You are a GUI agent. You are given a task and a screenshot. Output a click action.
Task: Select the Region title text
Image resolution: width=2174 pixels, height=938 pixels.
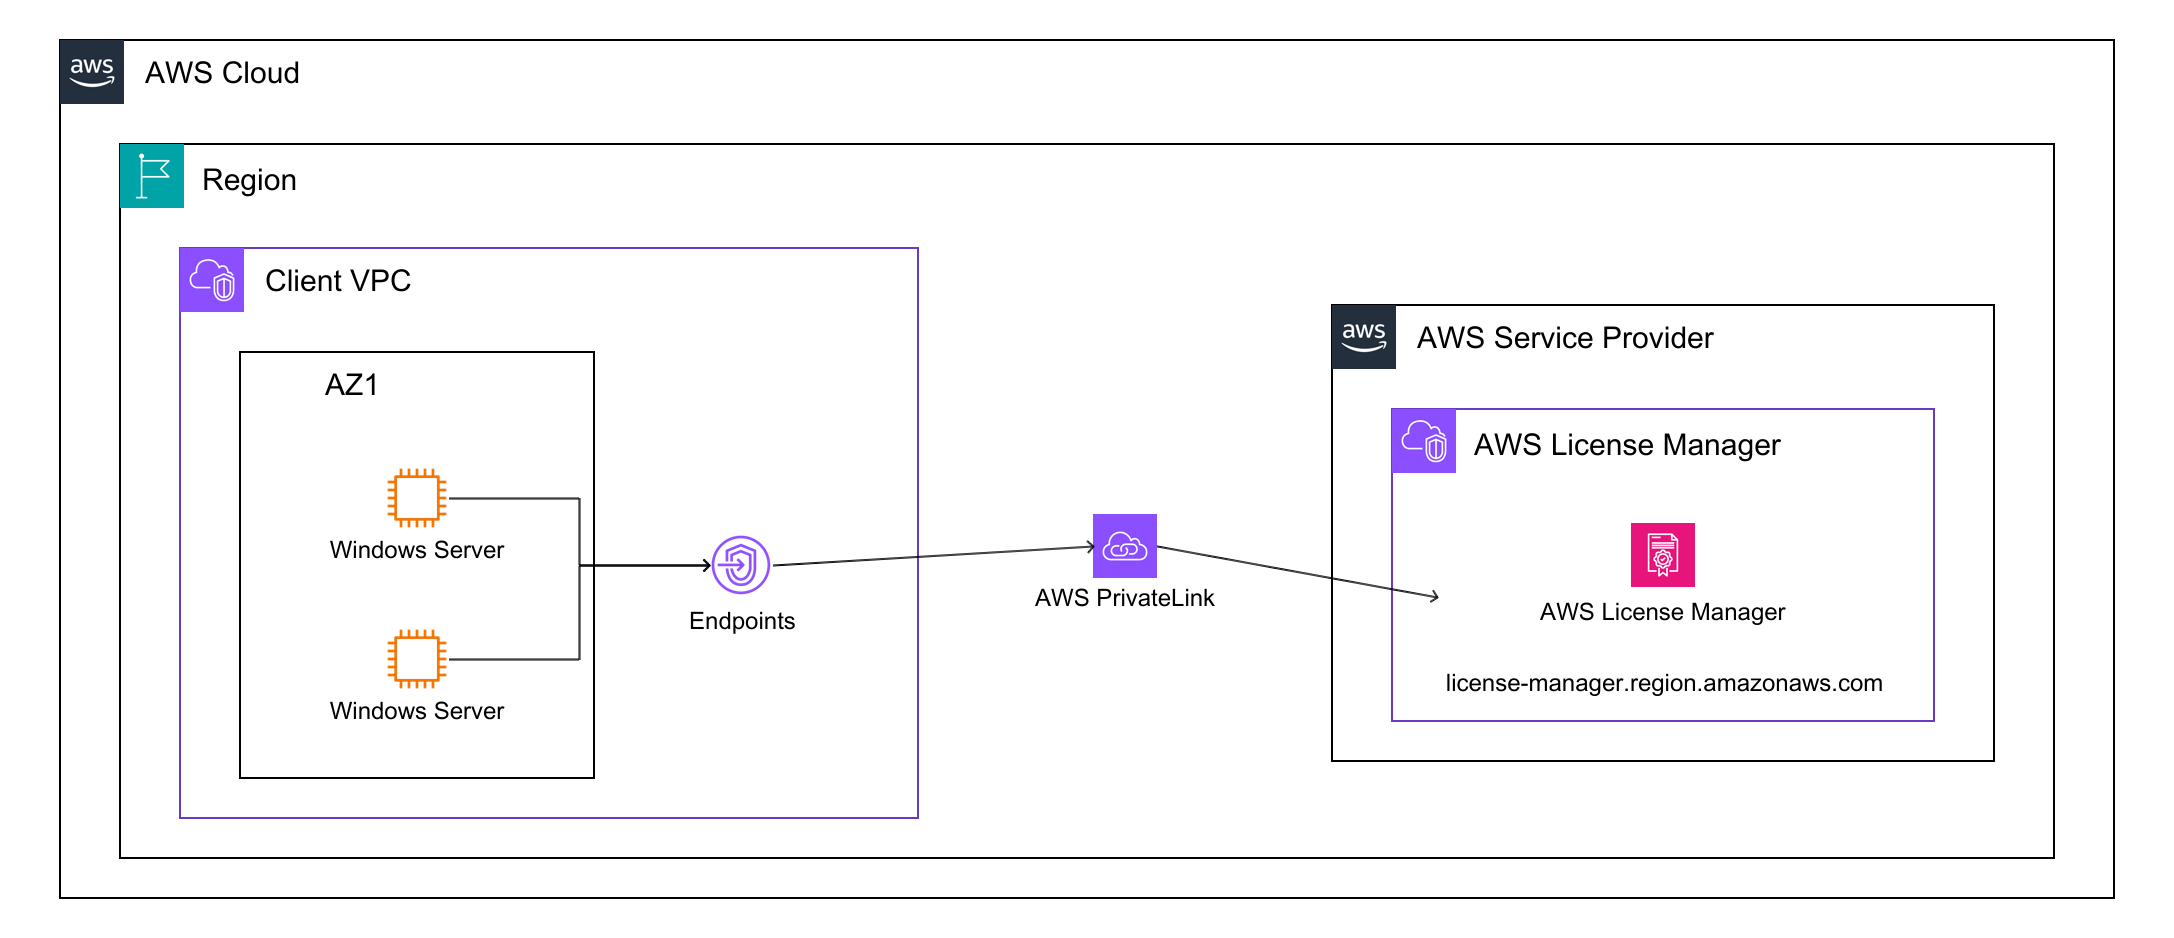(x=249, y=179)
